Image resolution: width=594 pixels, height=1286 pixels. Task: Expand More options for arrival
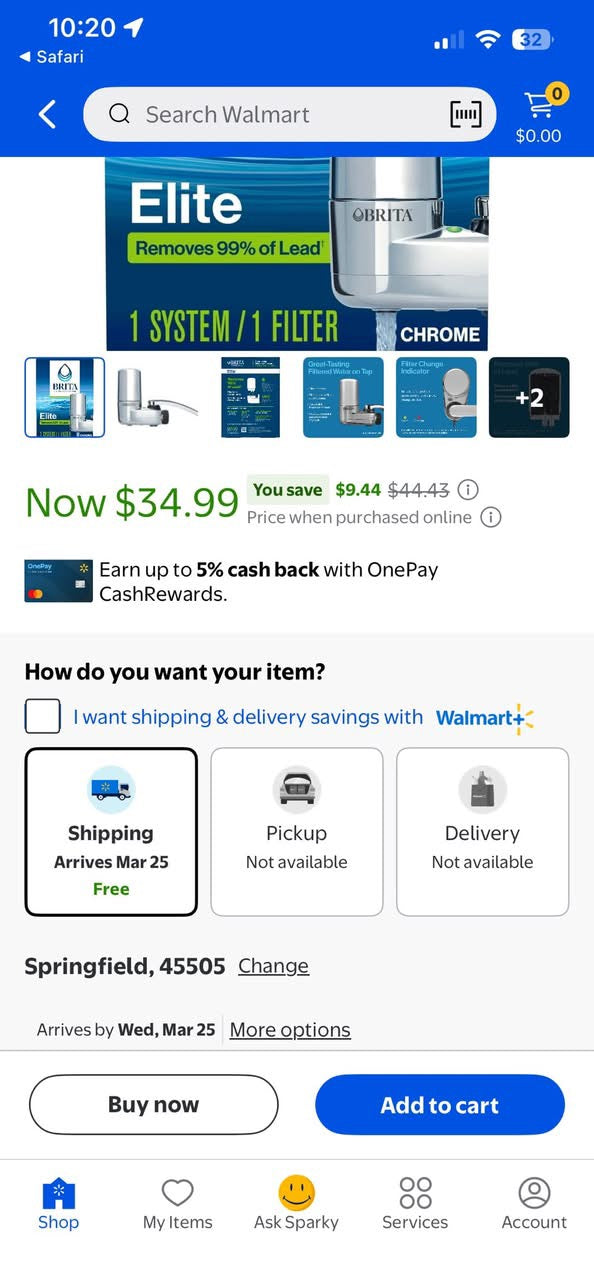[290, 1030]
